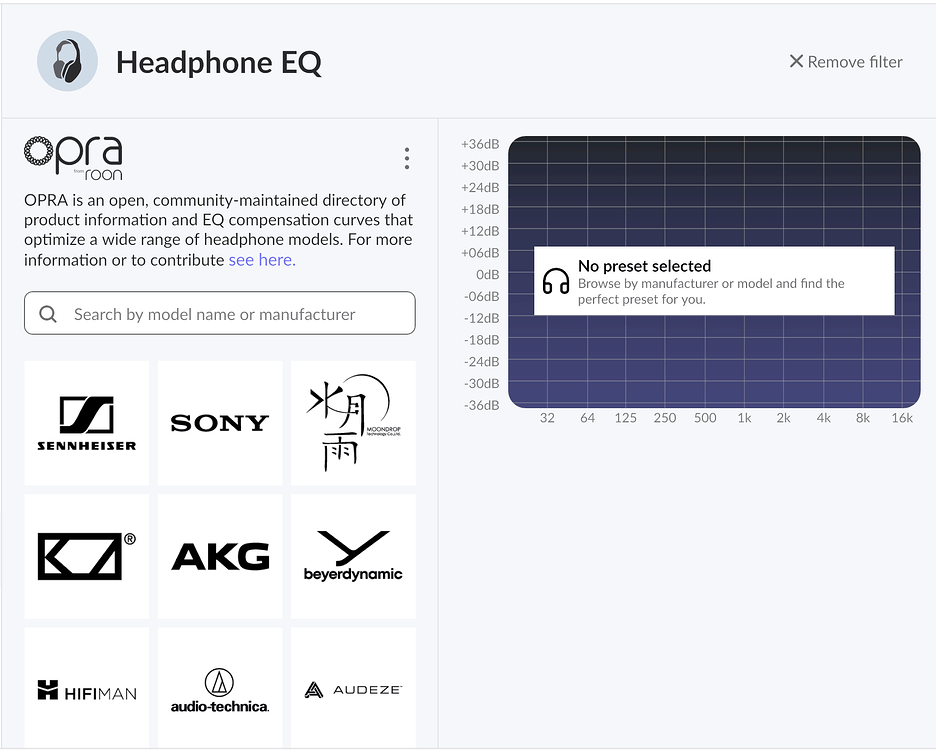Open the Audeze manufacturer tile

pos(353,689)
